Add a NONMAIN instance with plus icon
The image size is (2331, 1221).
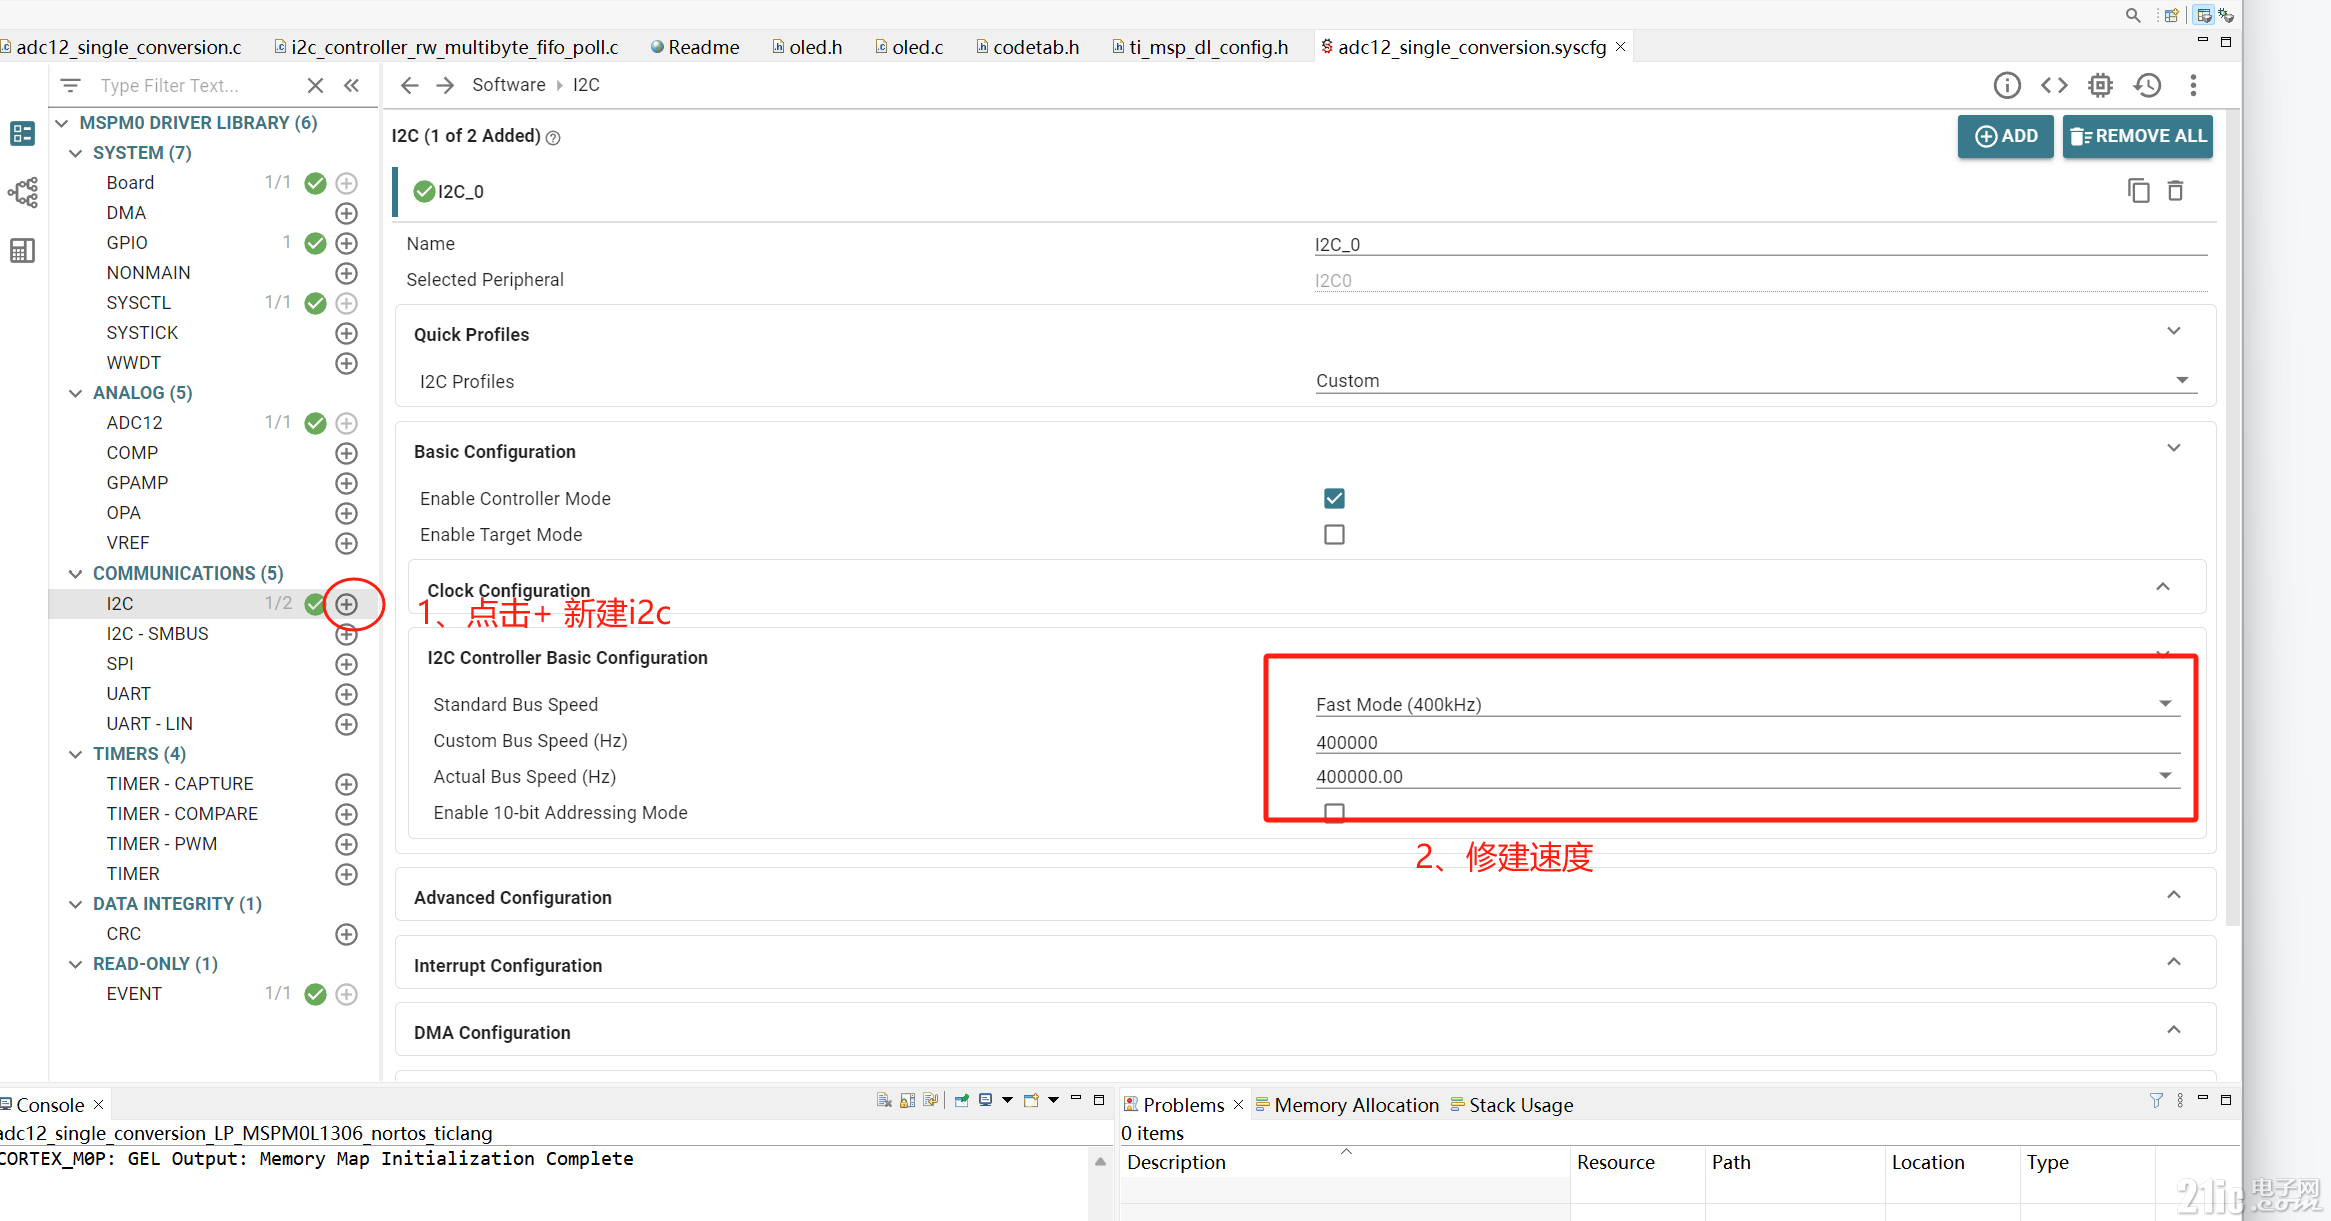pos(346,273)
